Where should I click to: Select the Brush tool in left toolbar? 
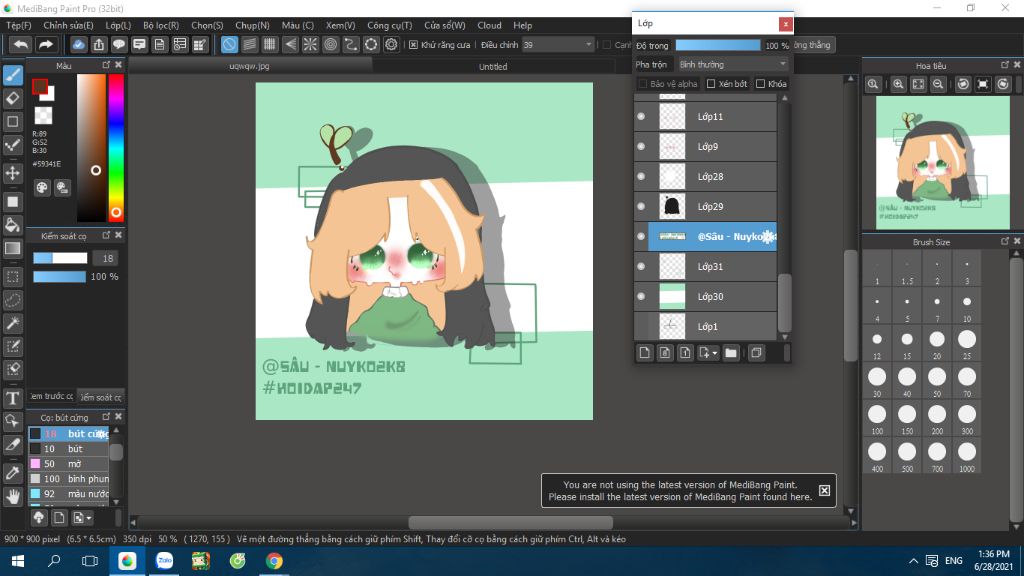13,75
